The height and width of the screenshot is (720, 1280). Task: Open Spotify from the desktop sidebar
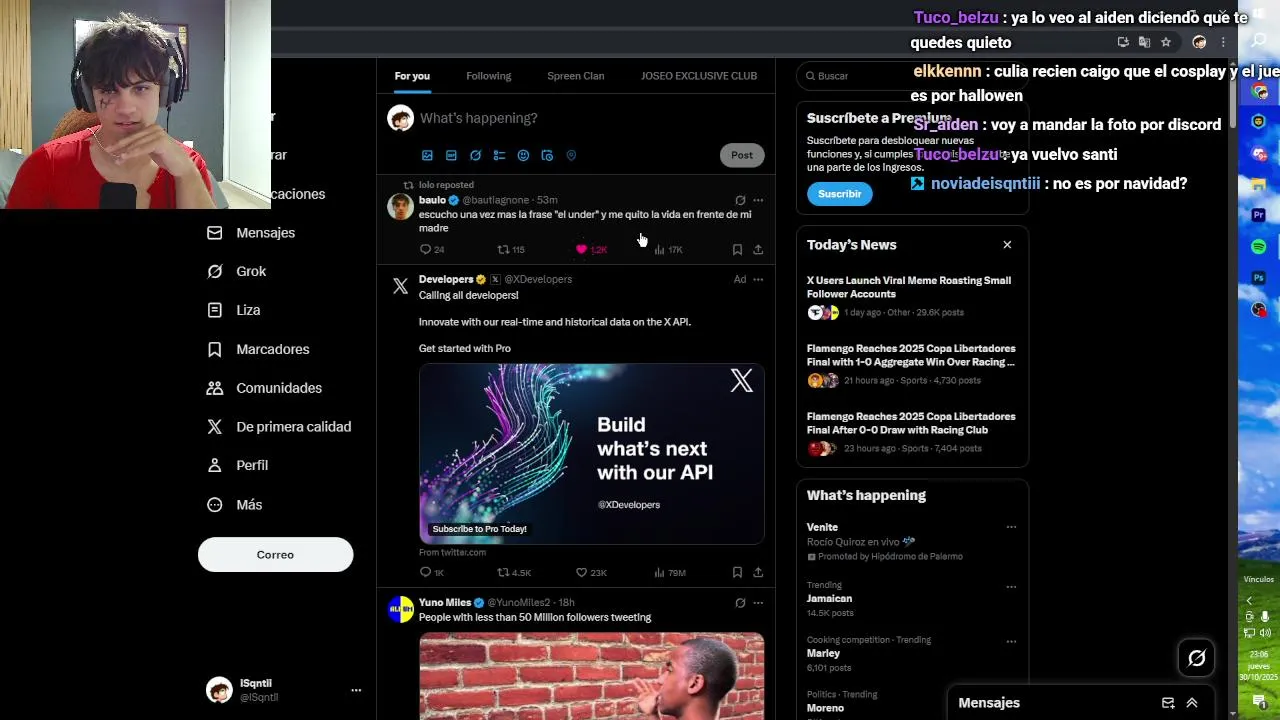[x=1259, y=246]
